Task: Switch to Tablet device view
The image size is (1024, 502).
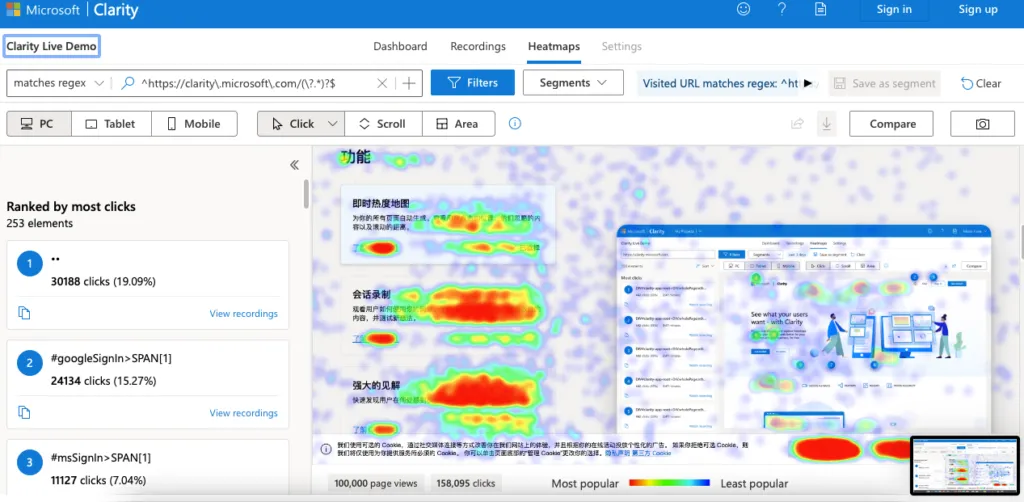Action: point(111,124)
